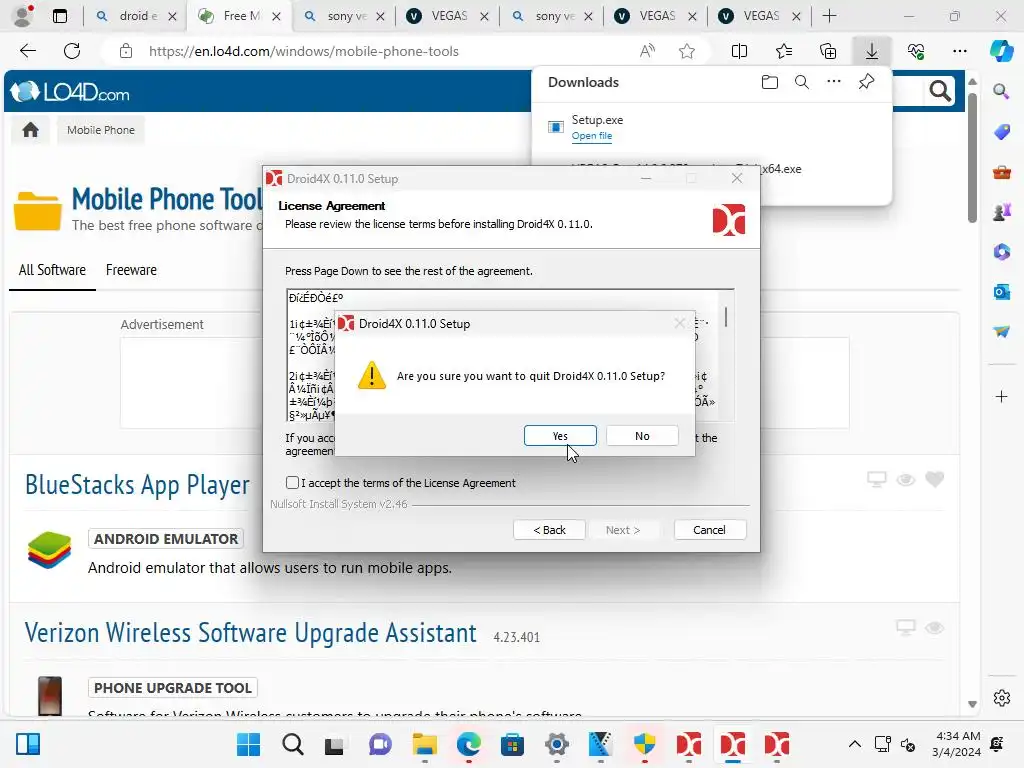Click Cancel in Droid4X setup window

(709, 530)
